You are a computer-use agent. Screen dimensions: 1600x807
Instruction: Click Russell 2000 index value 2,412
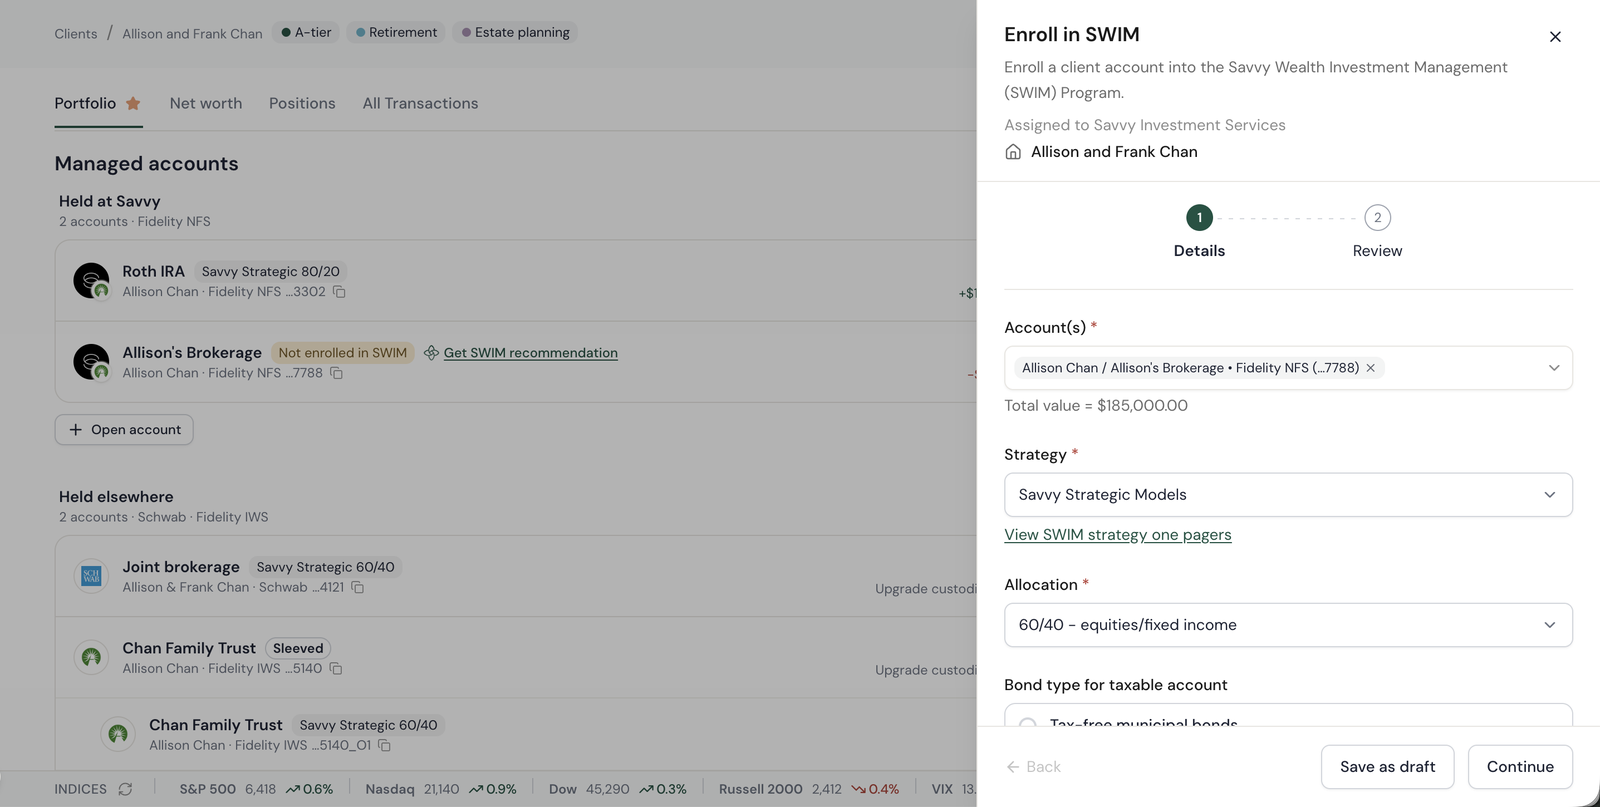826,789
